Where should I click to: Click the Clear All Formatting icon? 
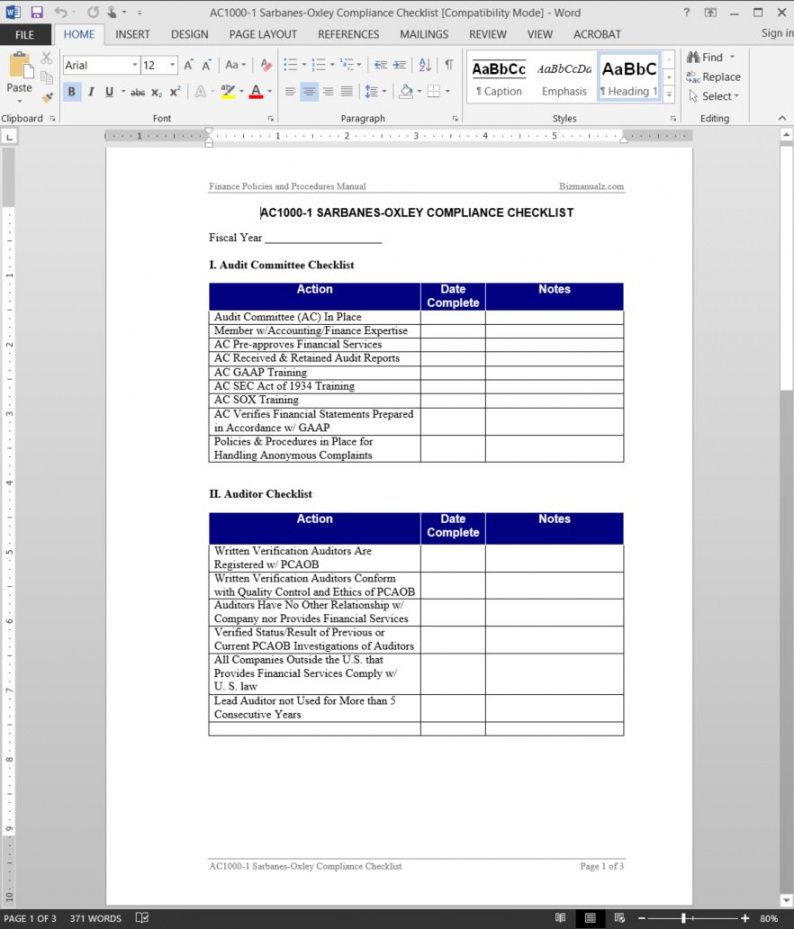click(266, 65)
